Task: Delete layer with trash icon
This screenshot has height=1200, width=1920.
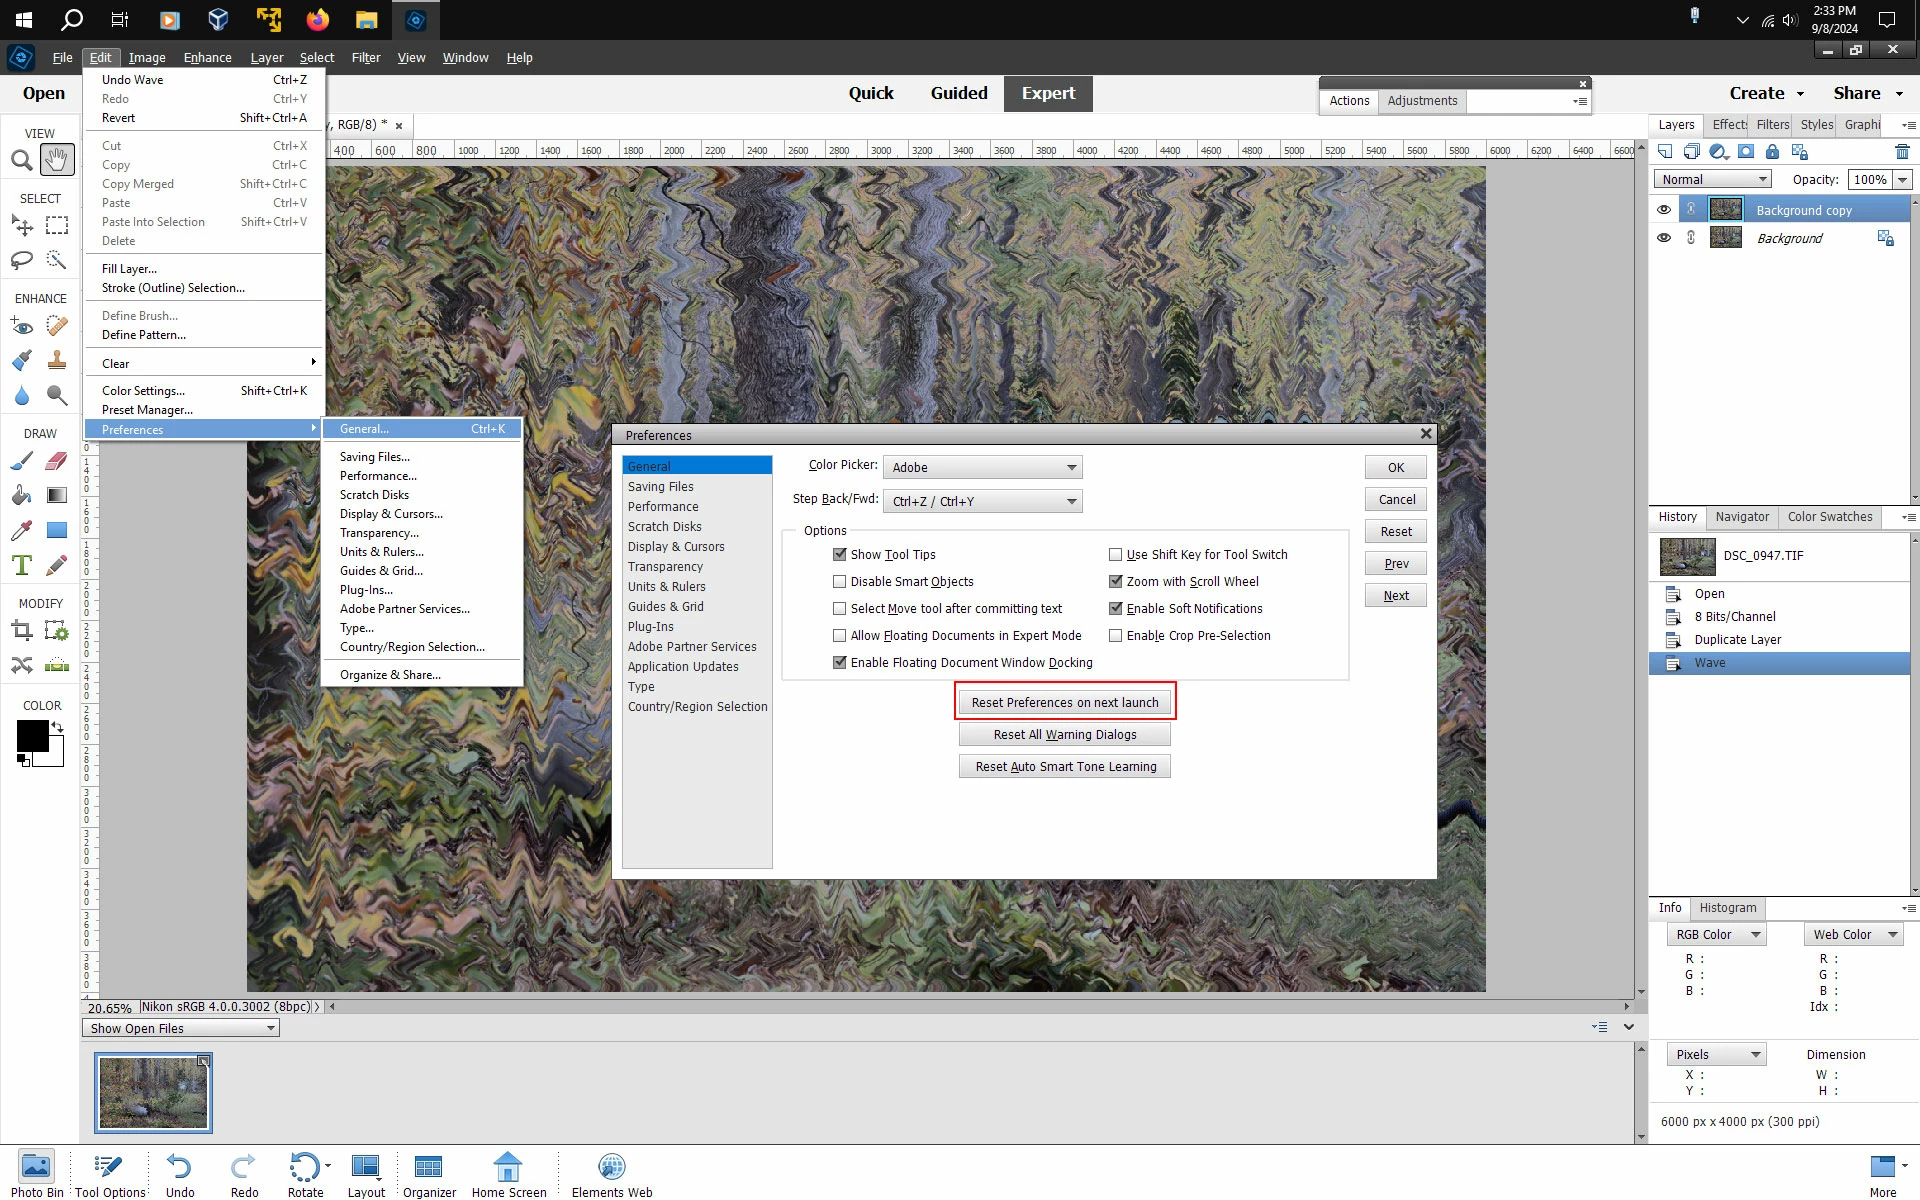Action: tap(1901, 152)
